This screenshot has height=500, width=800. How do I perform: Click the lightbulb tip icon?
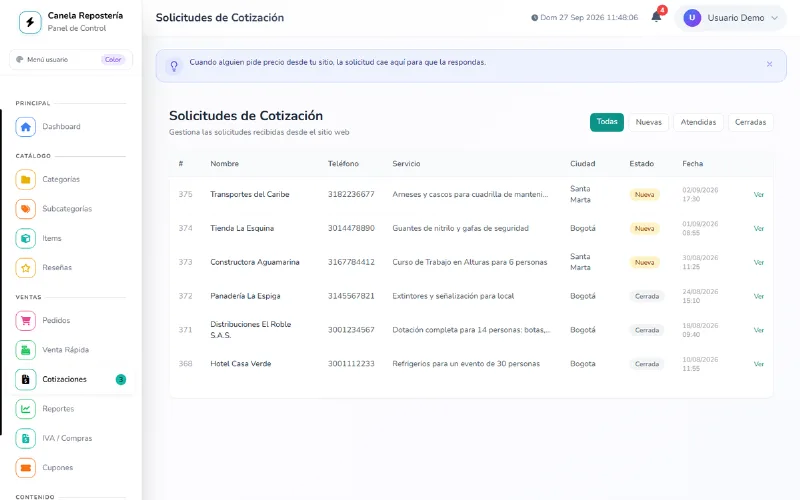174,66
